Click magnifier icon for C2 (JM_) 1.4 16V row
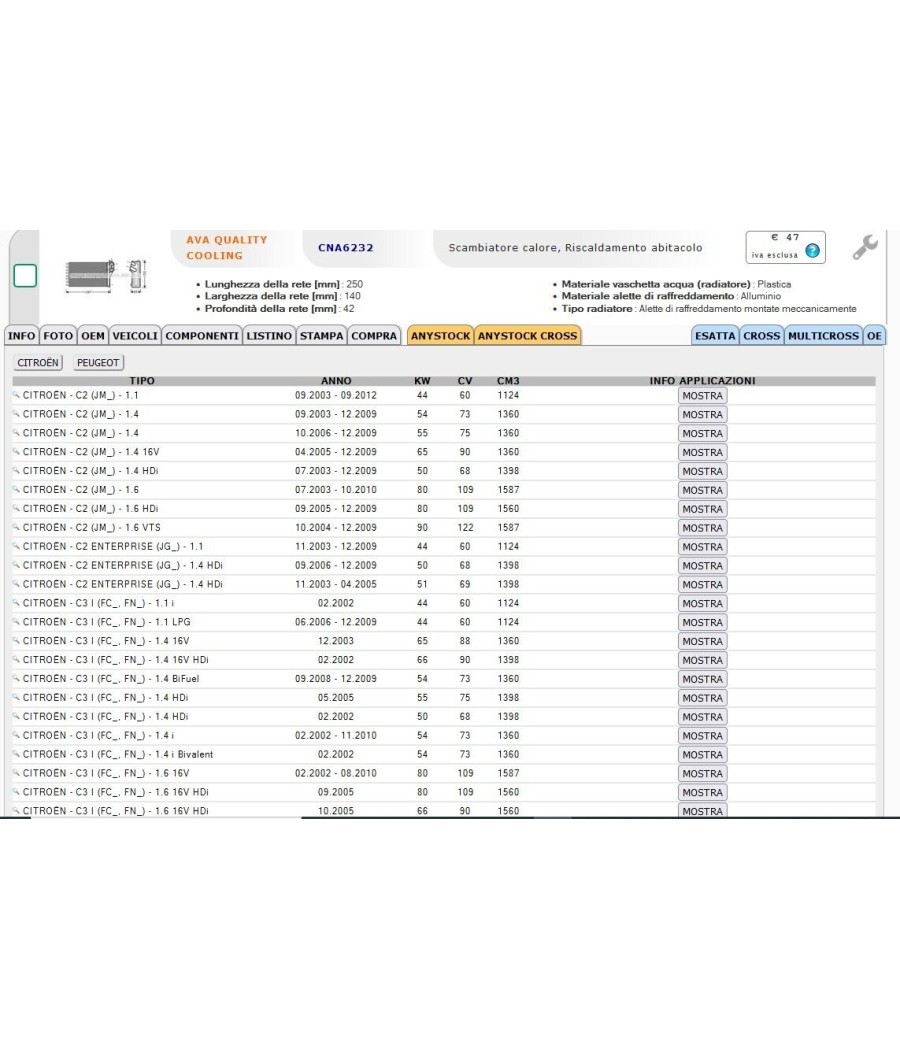Image resolution: width=900 pixels, height=1050 pixels. point(16,451)
